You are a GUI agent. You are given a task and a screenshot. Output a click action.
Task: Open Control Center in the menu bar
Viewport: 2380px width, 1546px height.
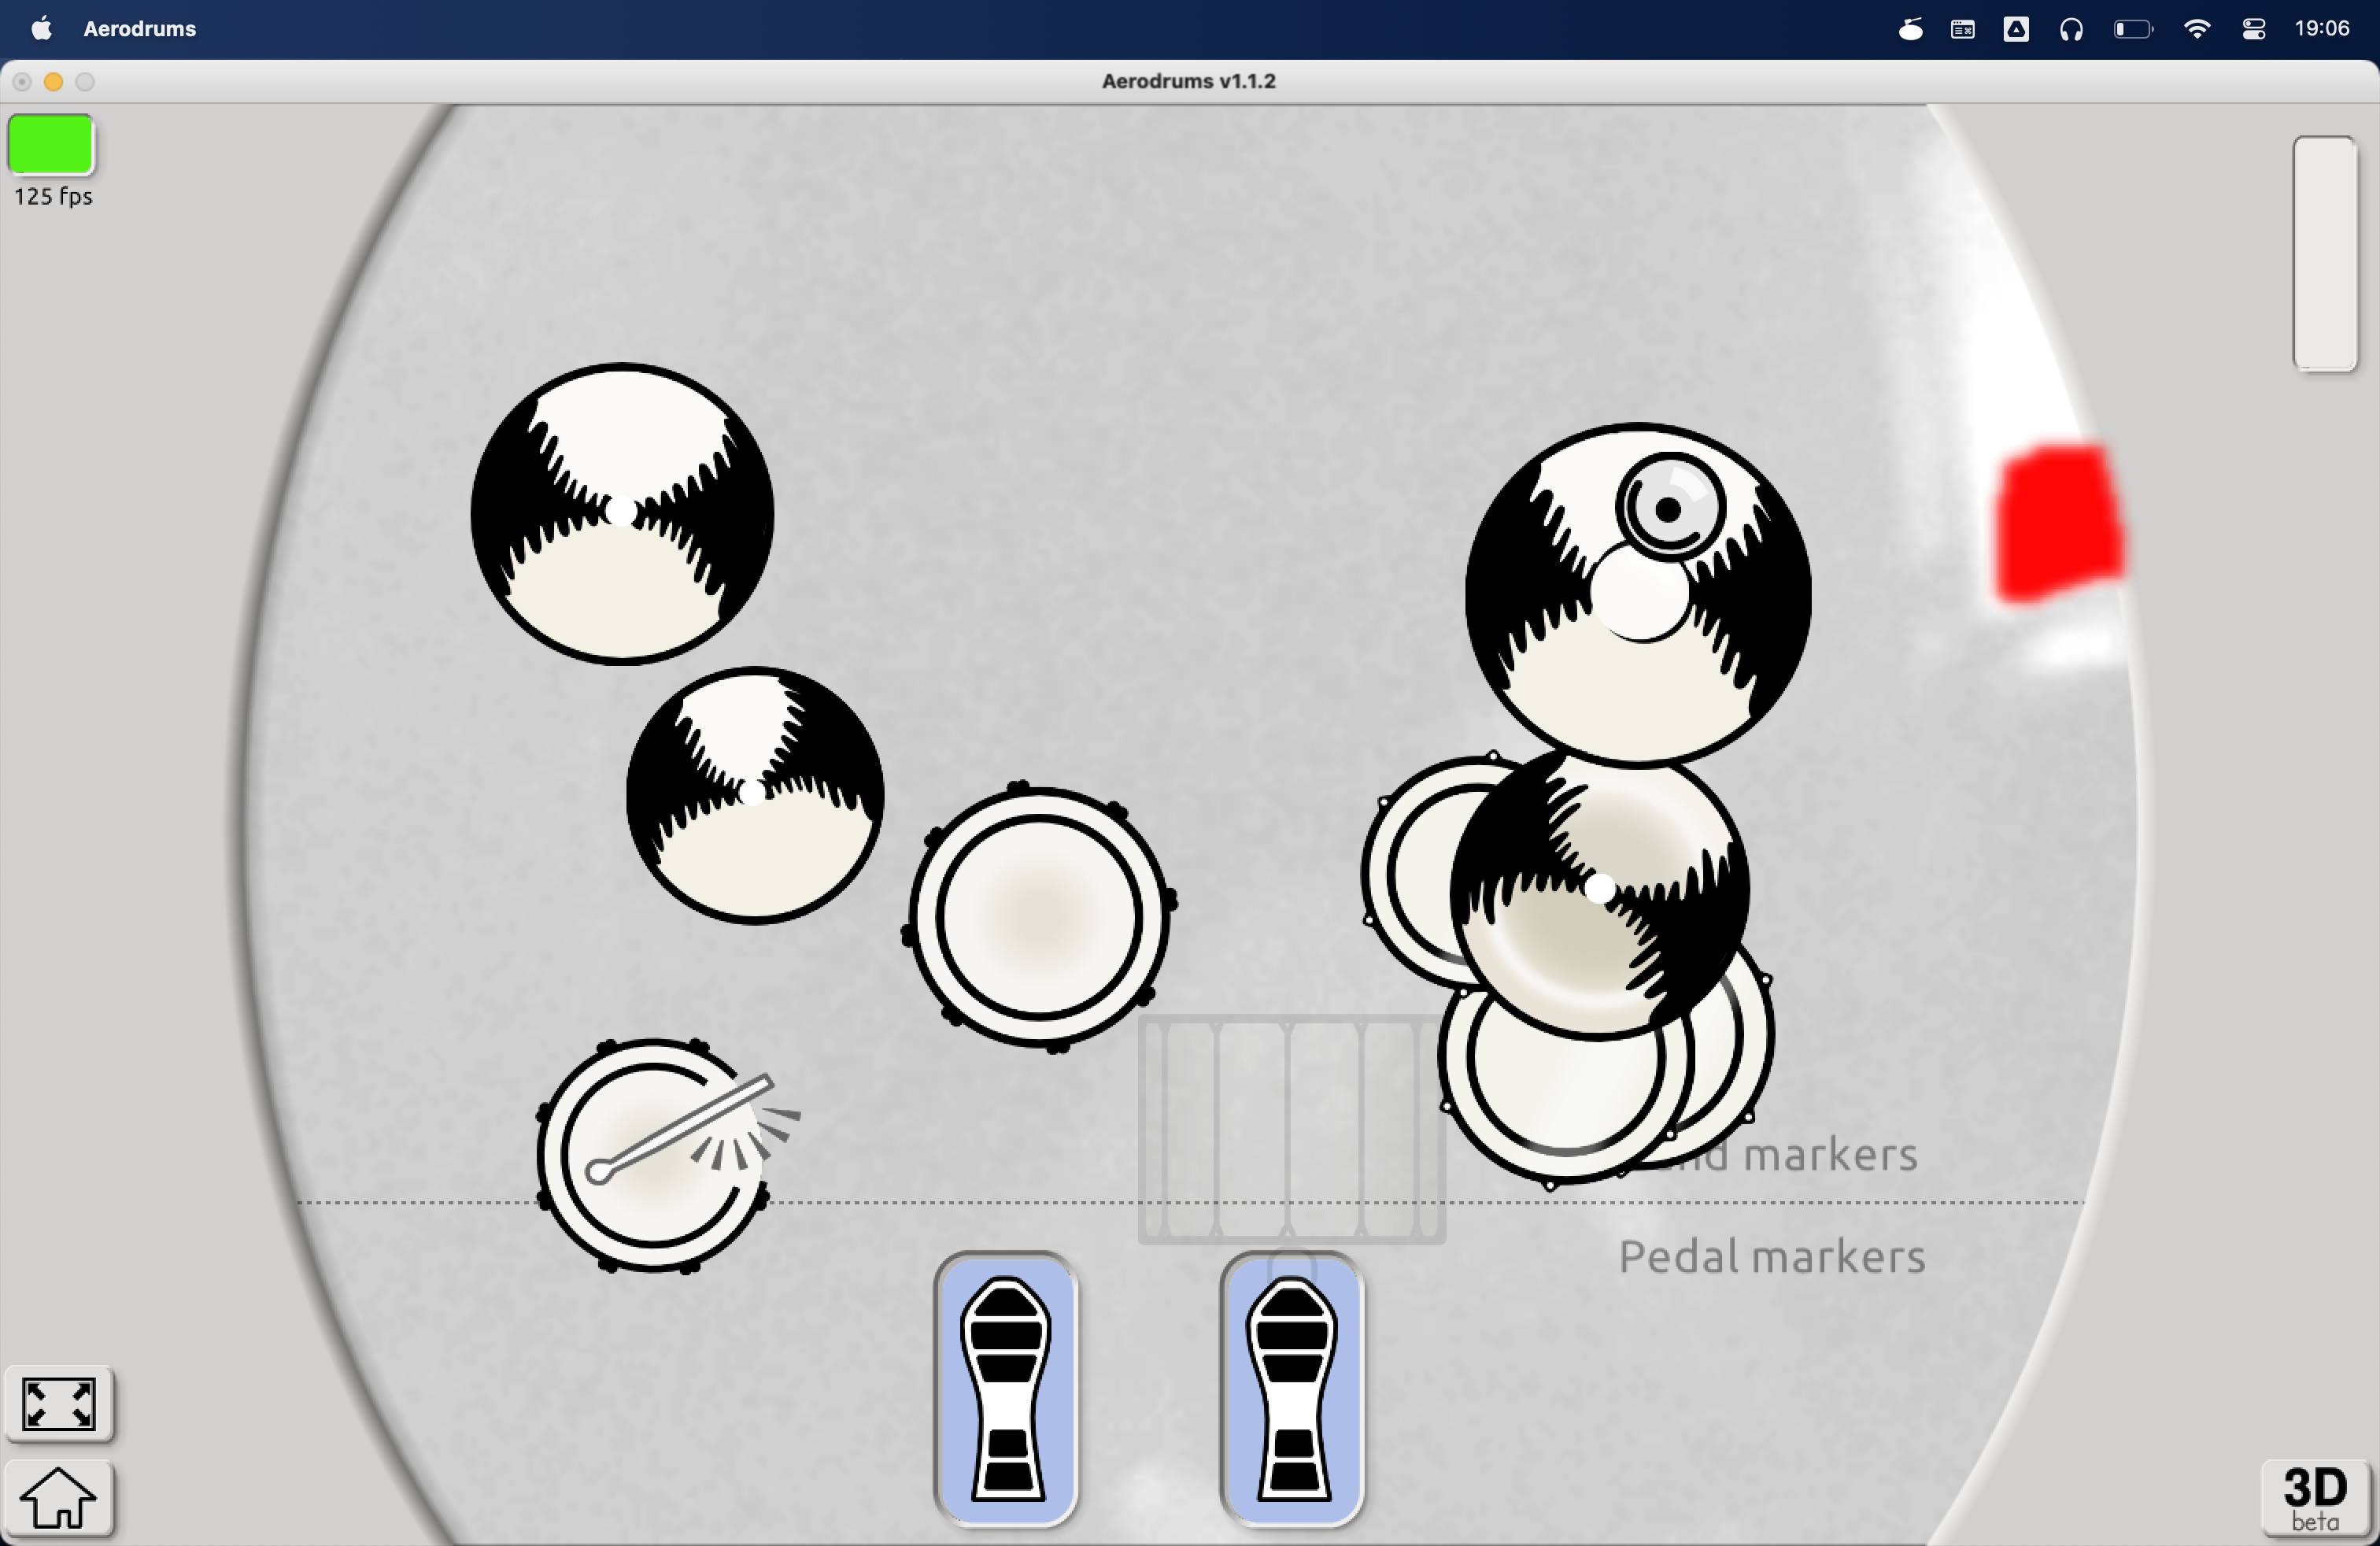[2254, 29]
